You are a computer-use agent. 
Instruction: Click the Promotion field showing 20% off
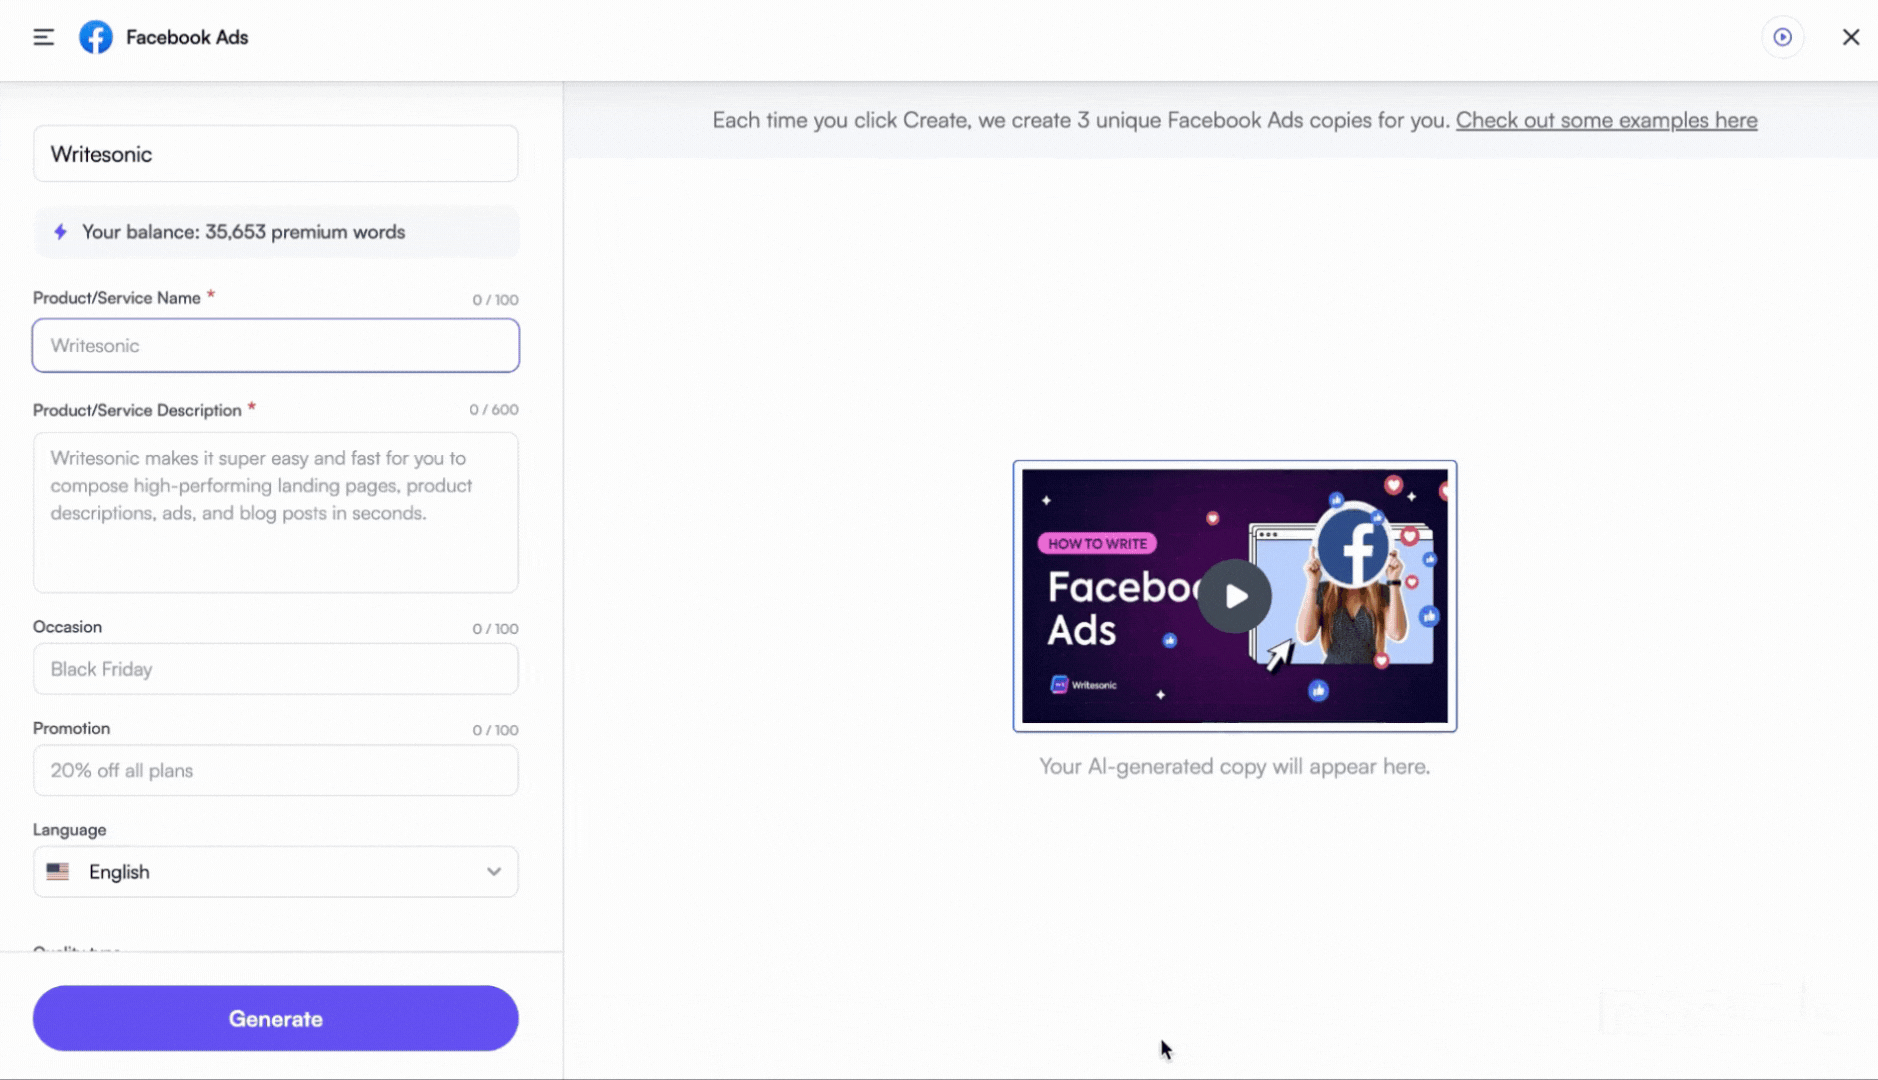275,770
